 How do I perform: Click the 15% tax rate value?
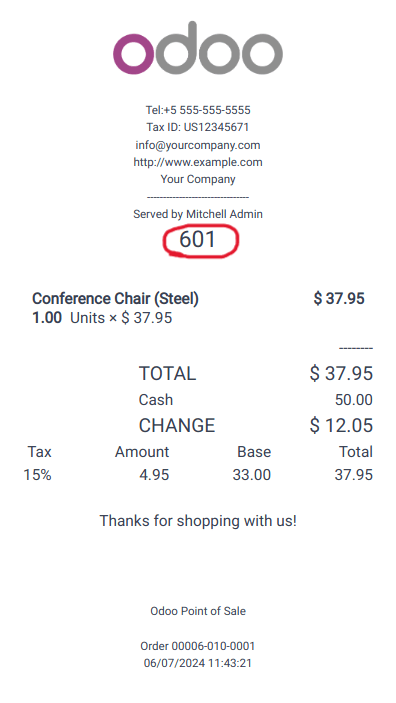tap(38, 475)
